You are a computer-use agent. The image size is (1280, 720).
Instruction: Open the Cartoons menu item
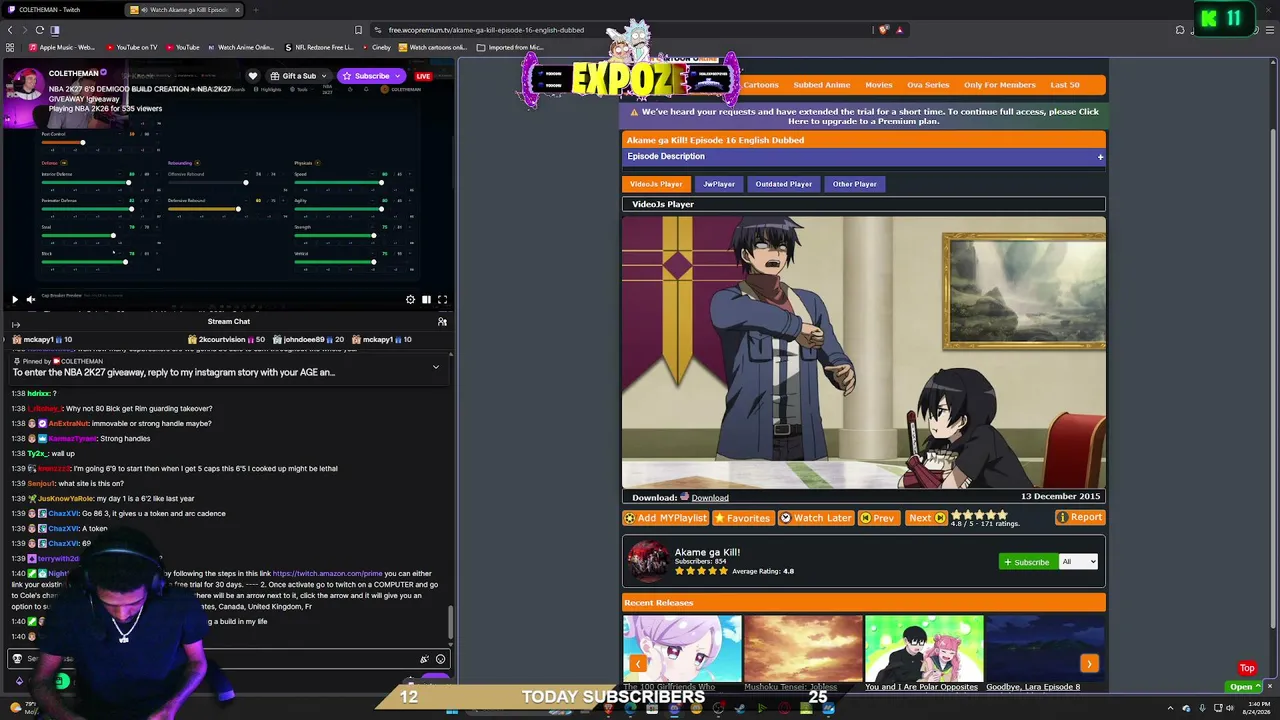(x=761, y=85)
